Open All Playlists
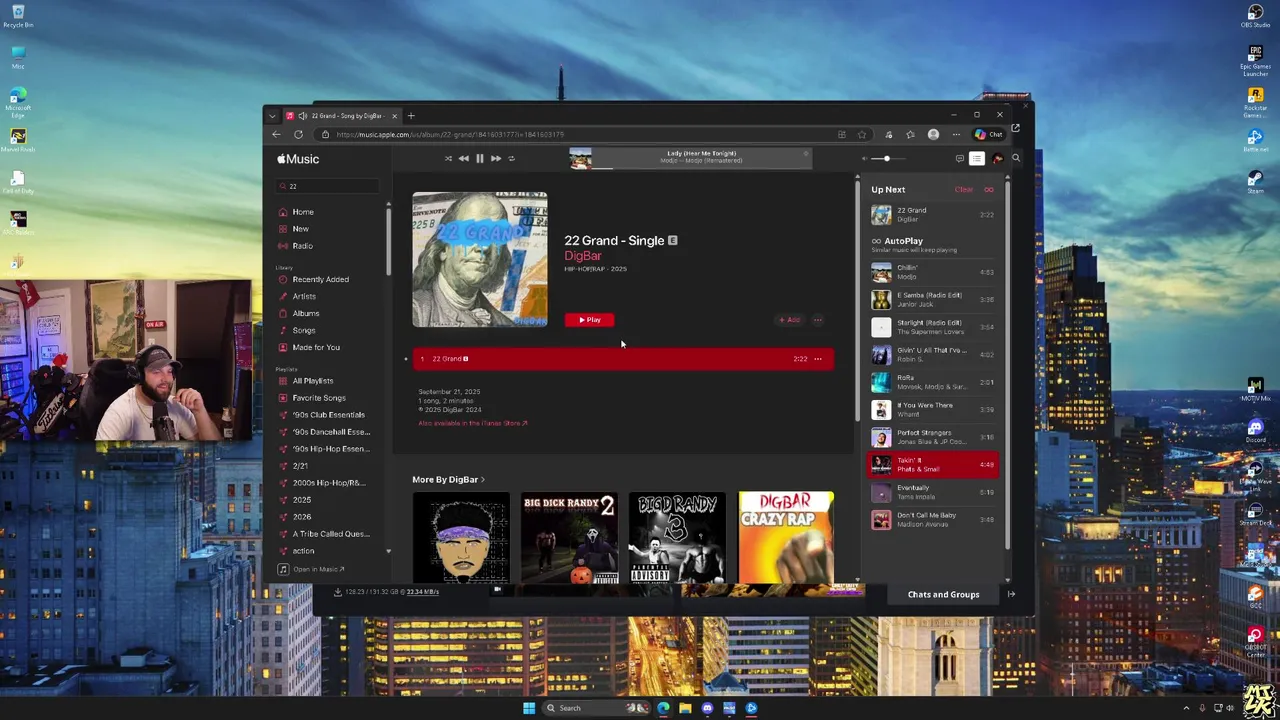1280x720 pixels. pos(312,381)
